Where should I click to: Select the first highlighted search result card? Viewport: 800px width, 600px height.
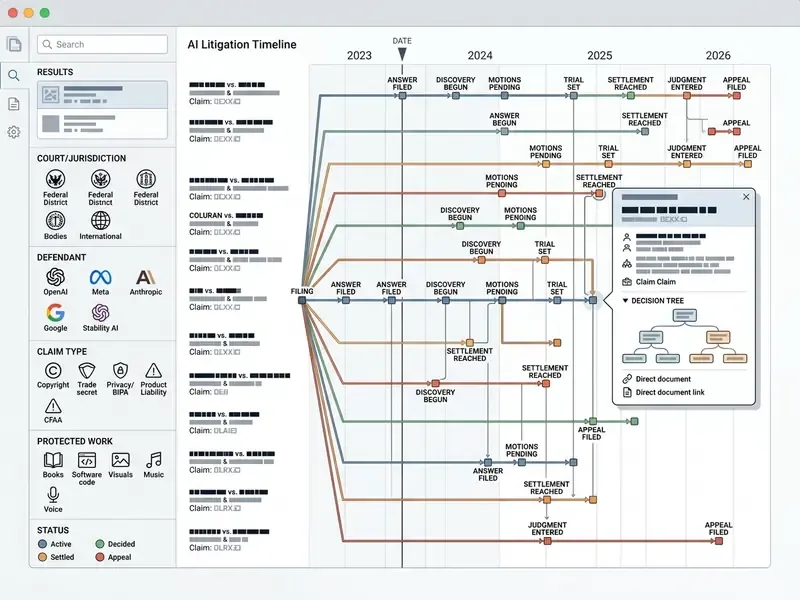tap(102, 94)
